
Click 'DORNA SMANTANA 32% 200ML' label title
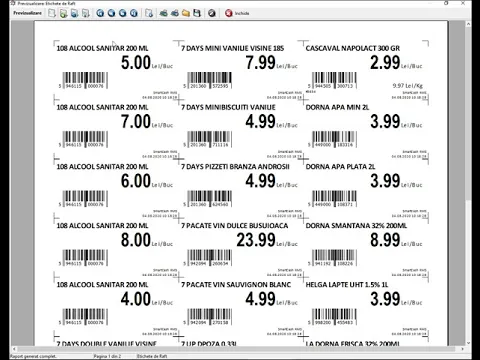[356, 226]
